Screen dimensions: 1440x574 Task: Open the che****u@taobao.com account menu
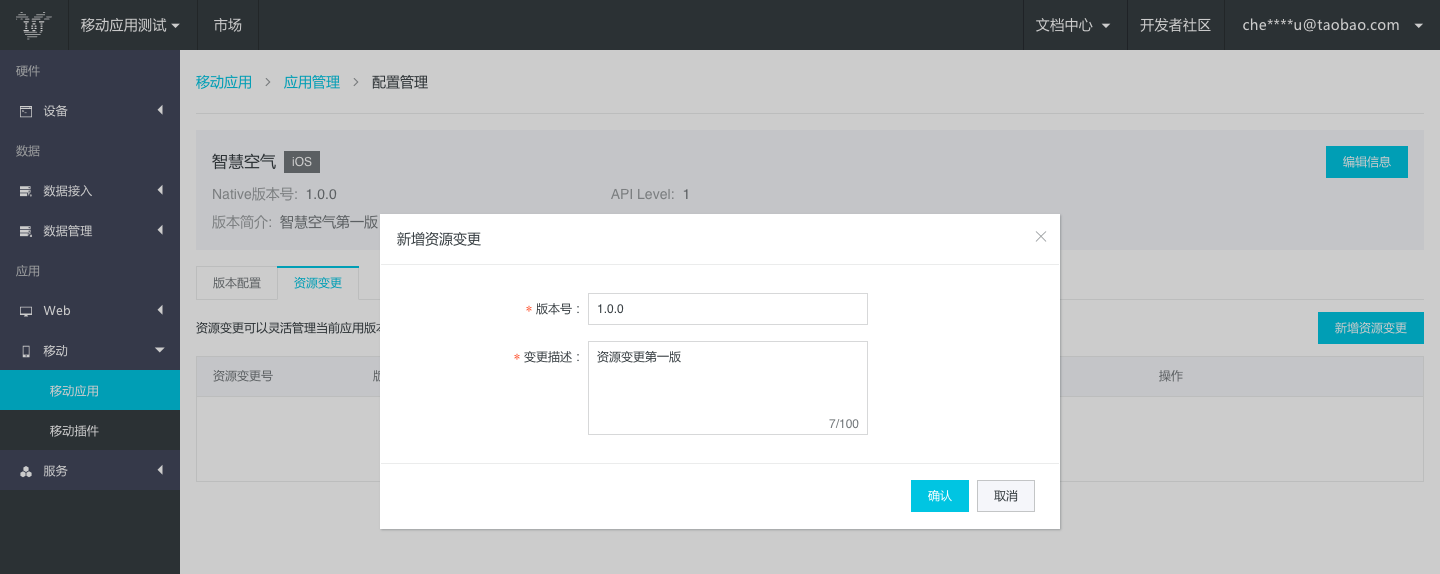coord(1332,25)
